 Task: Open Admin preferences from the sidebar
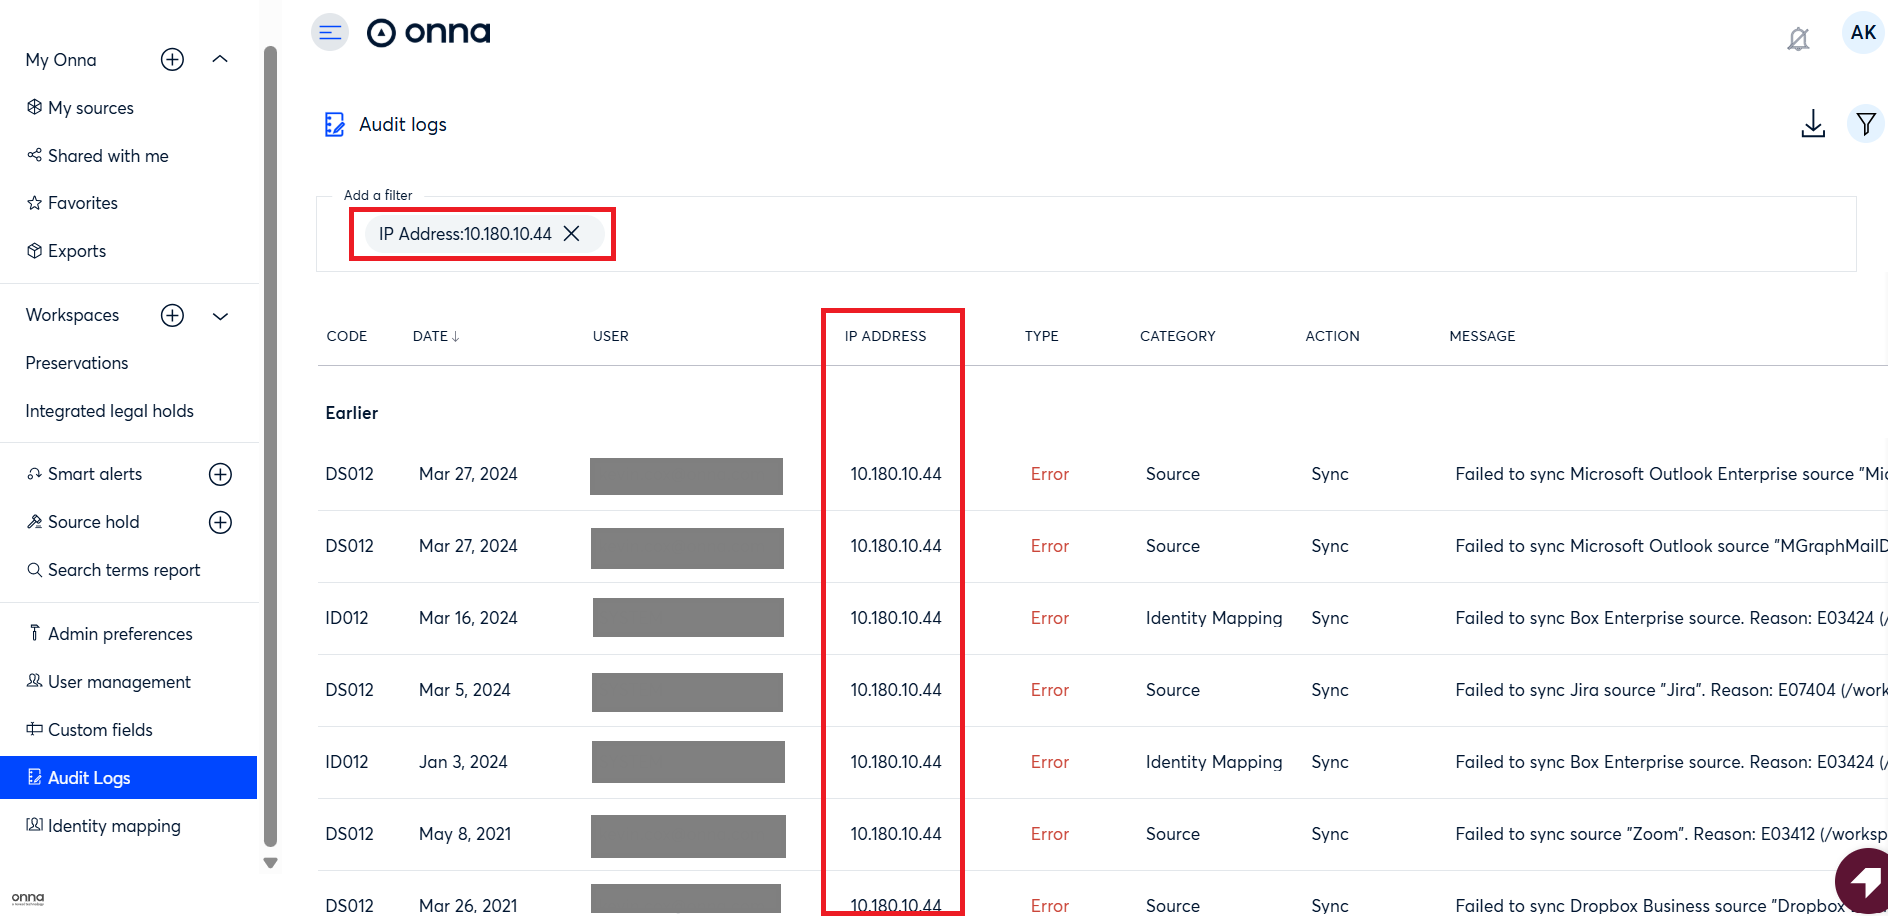pos(120,634)
